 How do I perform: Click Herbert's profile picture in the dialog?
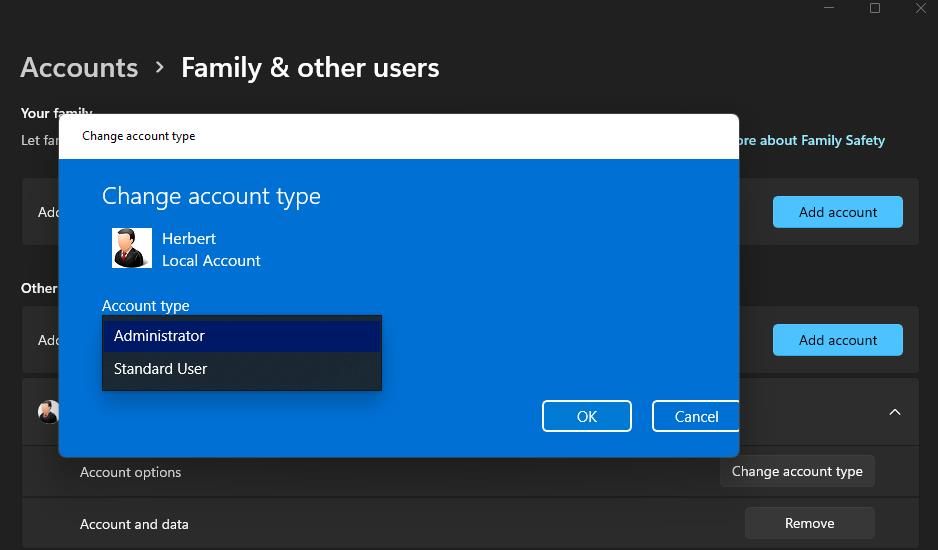click(132, 248)
